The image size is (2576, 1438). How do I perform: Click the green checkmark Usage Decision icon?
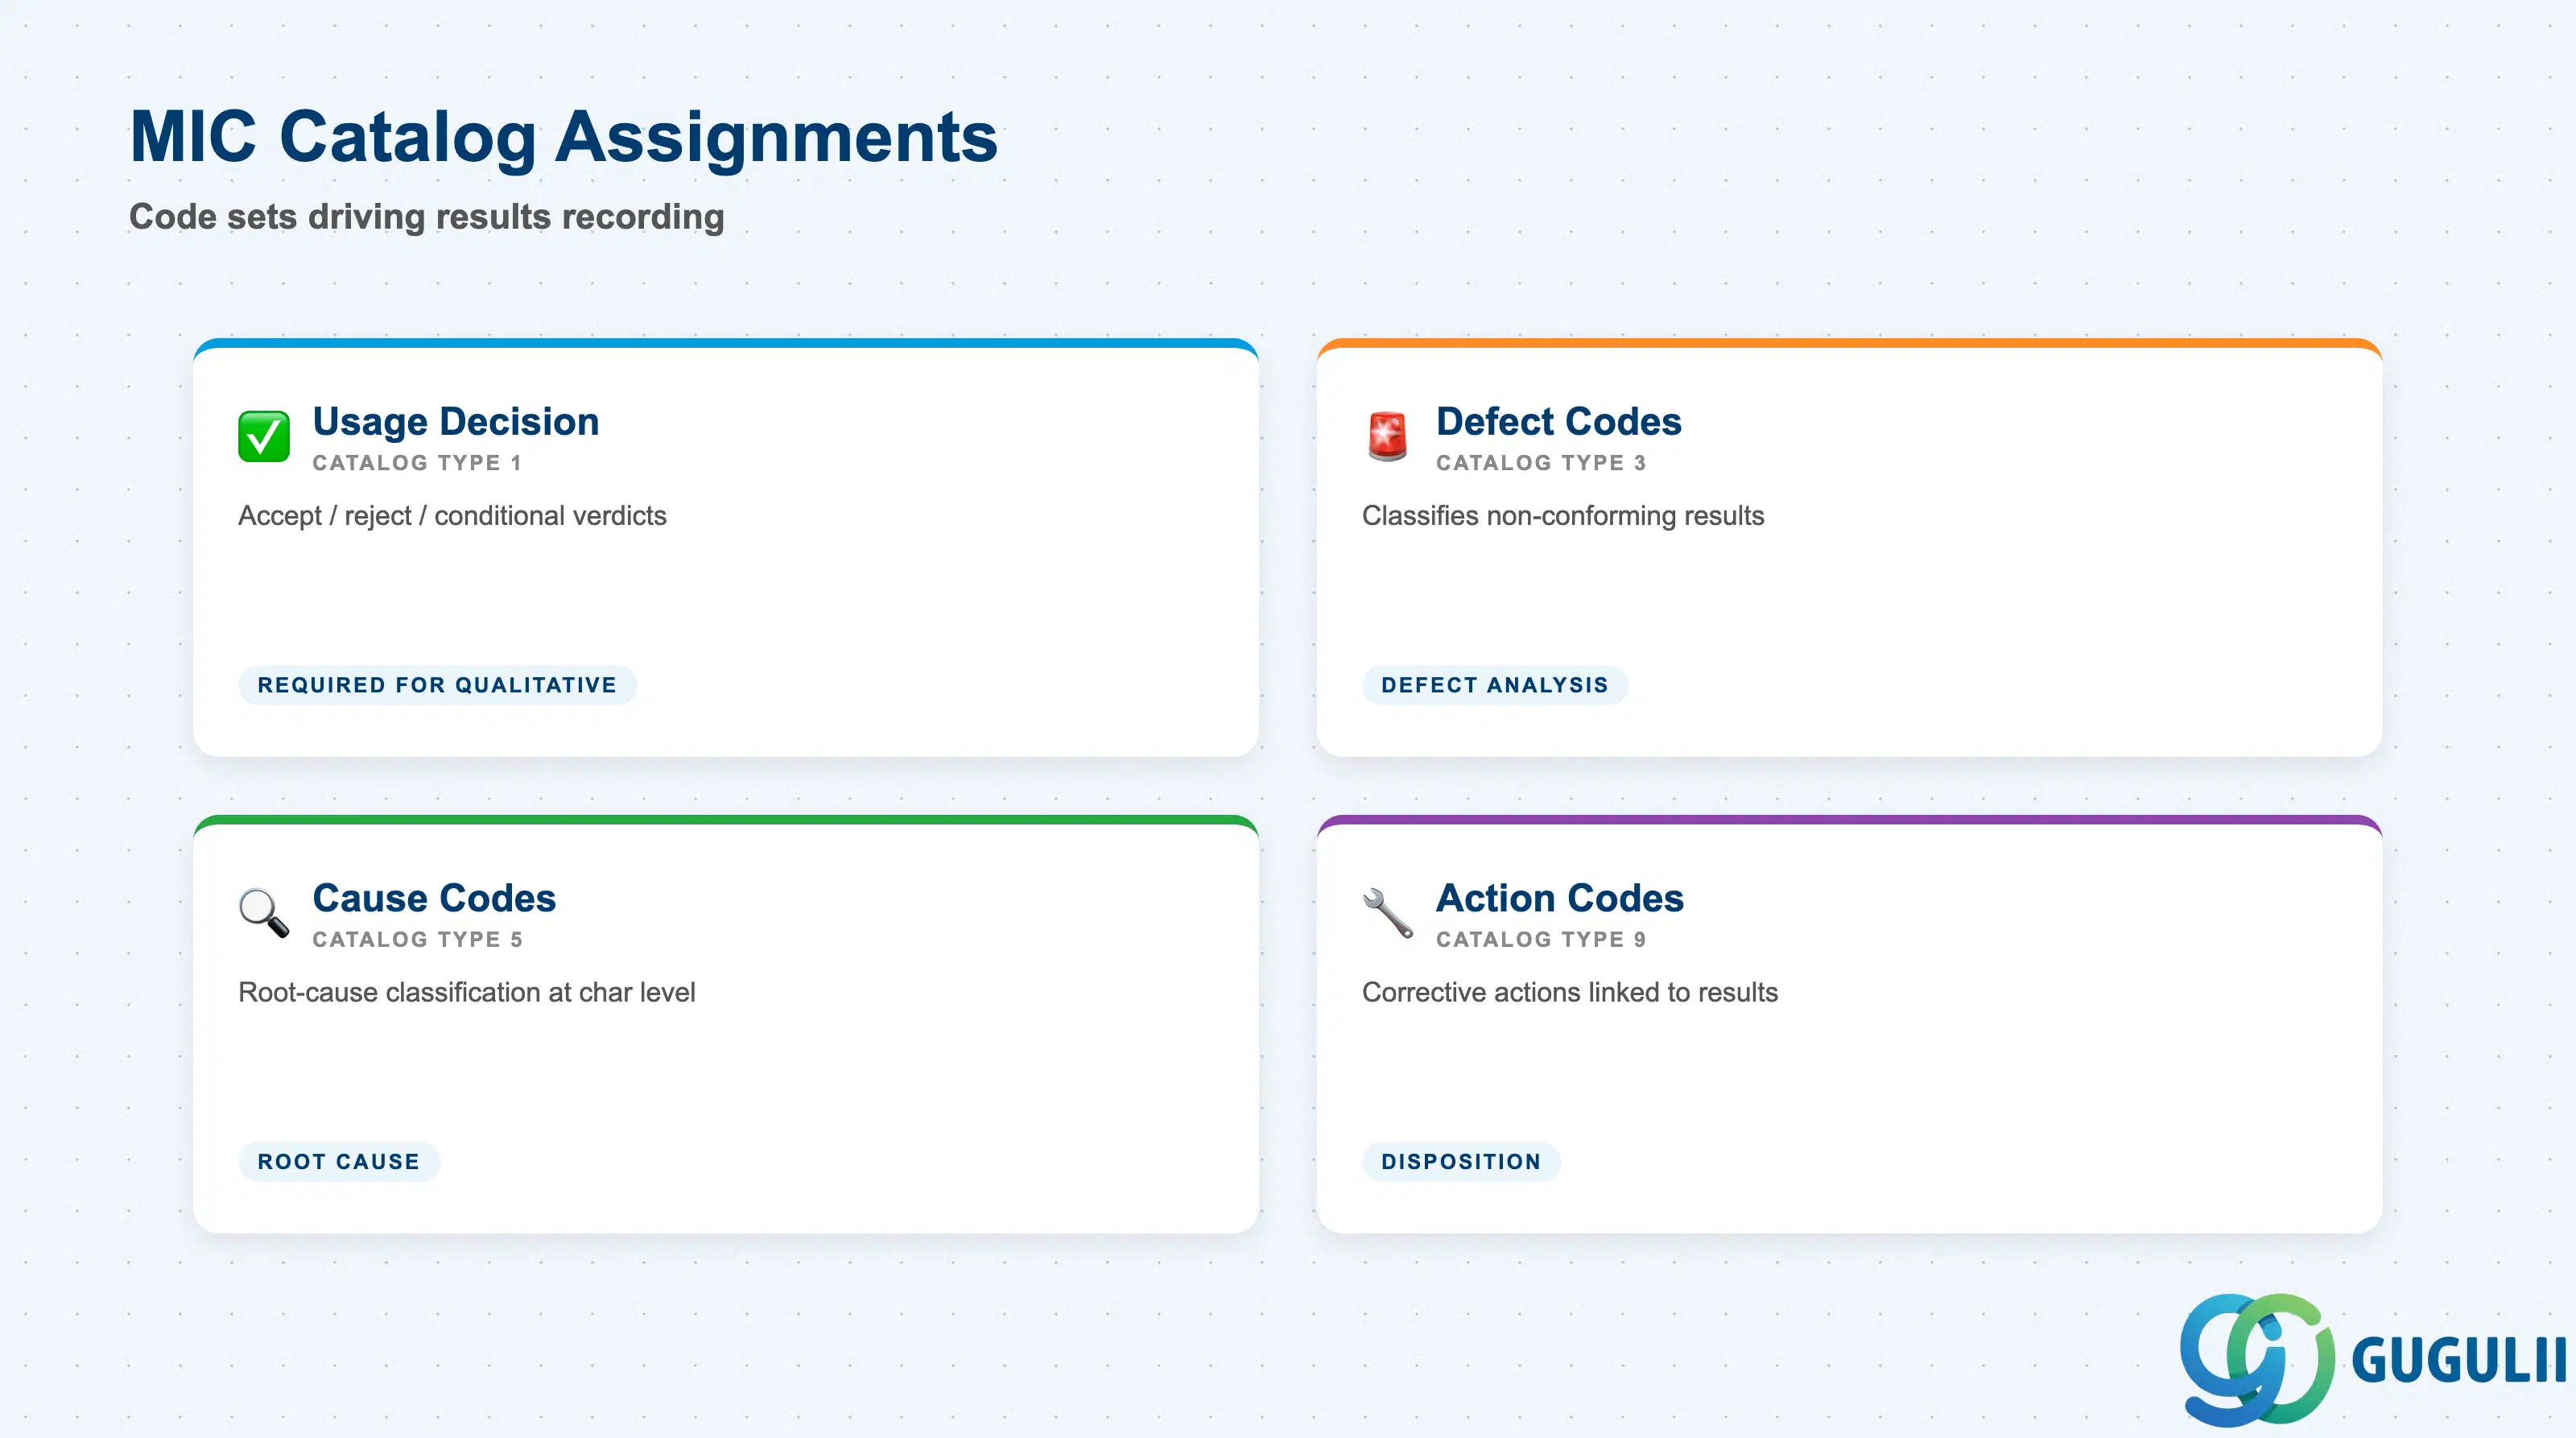coord(264,436)
